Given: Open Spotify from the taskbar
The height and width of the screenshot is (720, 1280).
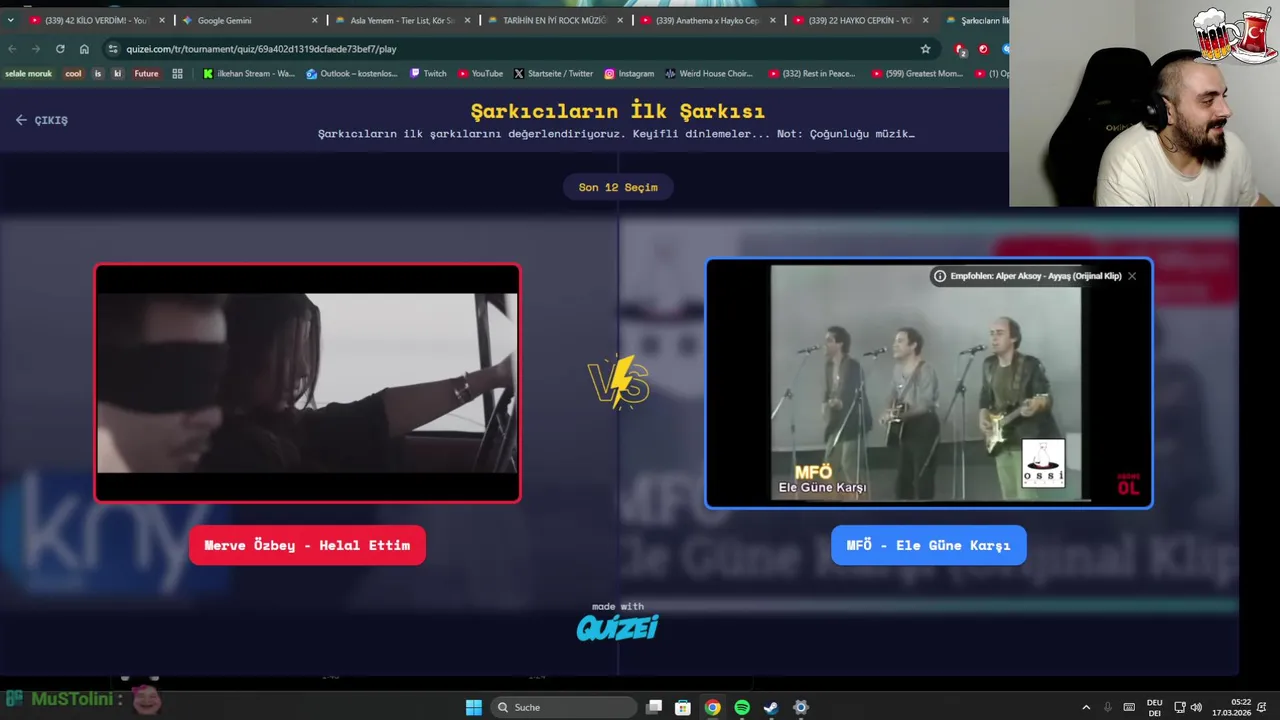Looking at the screenshot, I should pos(742,707).
